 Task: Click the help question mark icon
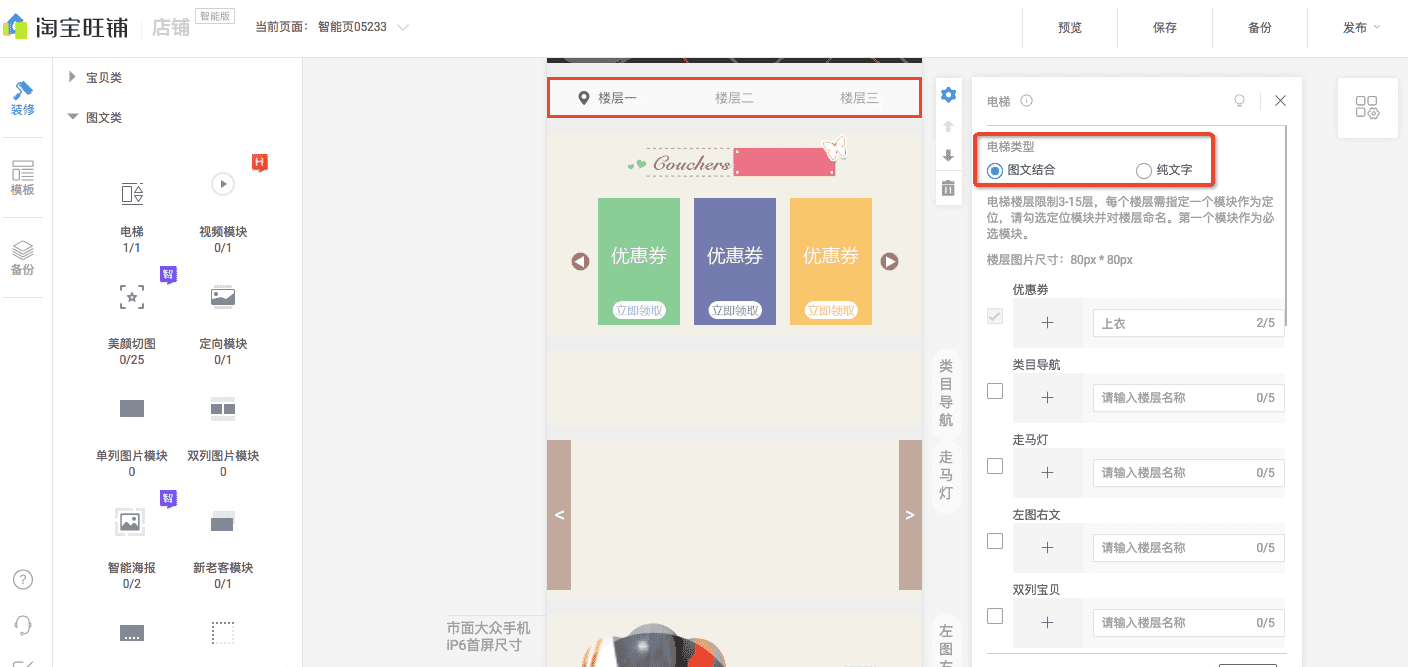pos(22,580)
